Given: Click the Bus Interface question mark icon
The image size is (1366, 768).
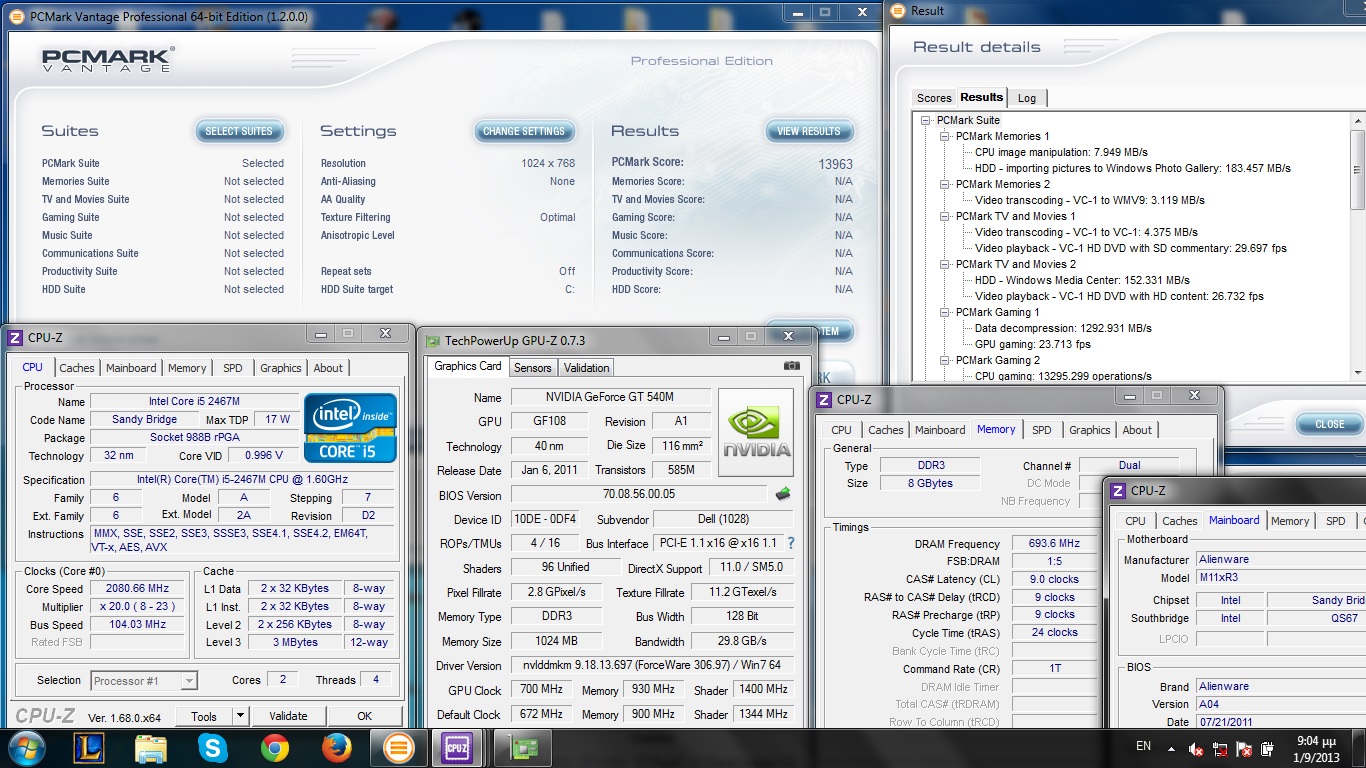Looking at the screenshot, I should click(791, 543).
